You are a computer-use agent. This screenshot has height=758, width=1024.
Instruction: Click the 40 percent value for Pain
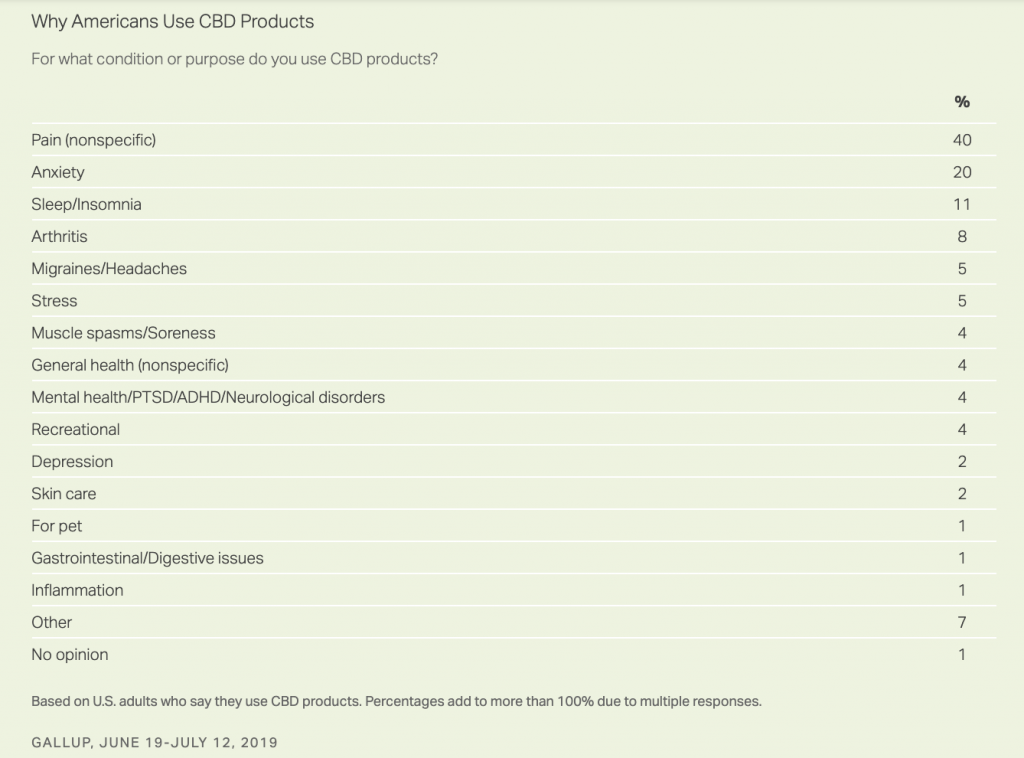(x=962, y=140)
